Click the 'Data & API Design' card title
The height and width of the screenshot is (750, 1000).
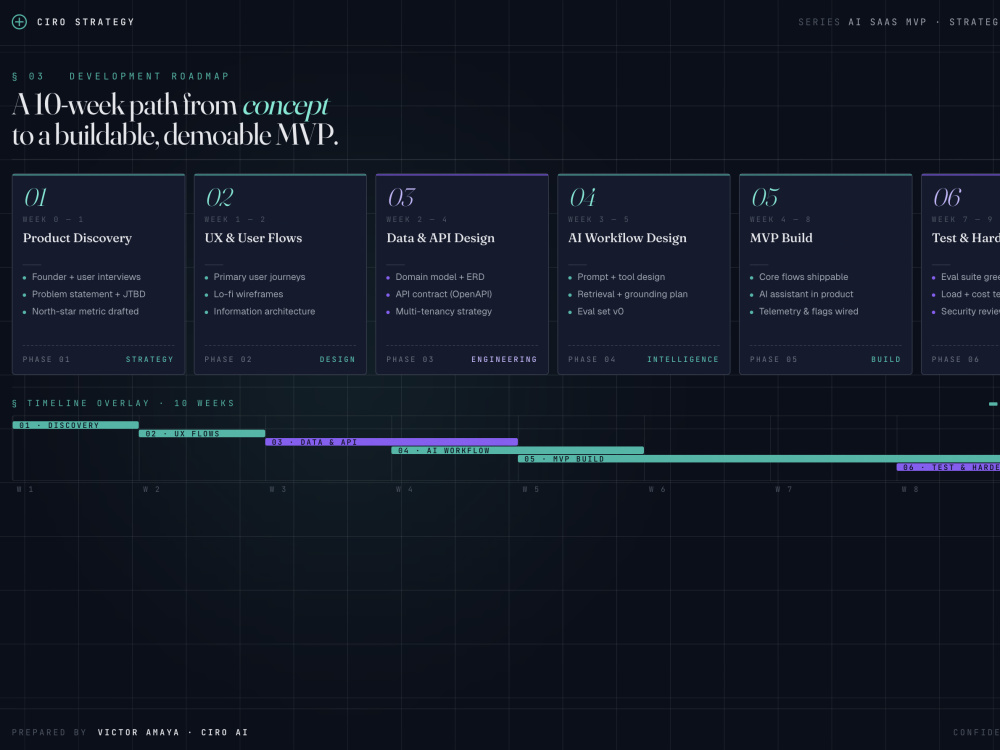tap(441, 238)
